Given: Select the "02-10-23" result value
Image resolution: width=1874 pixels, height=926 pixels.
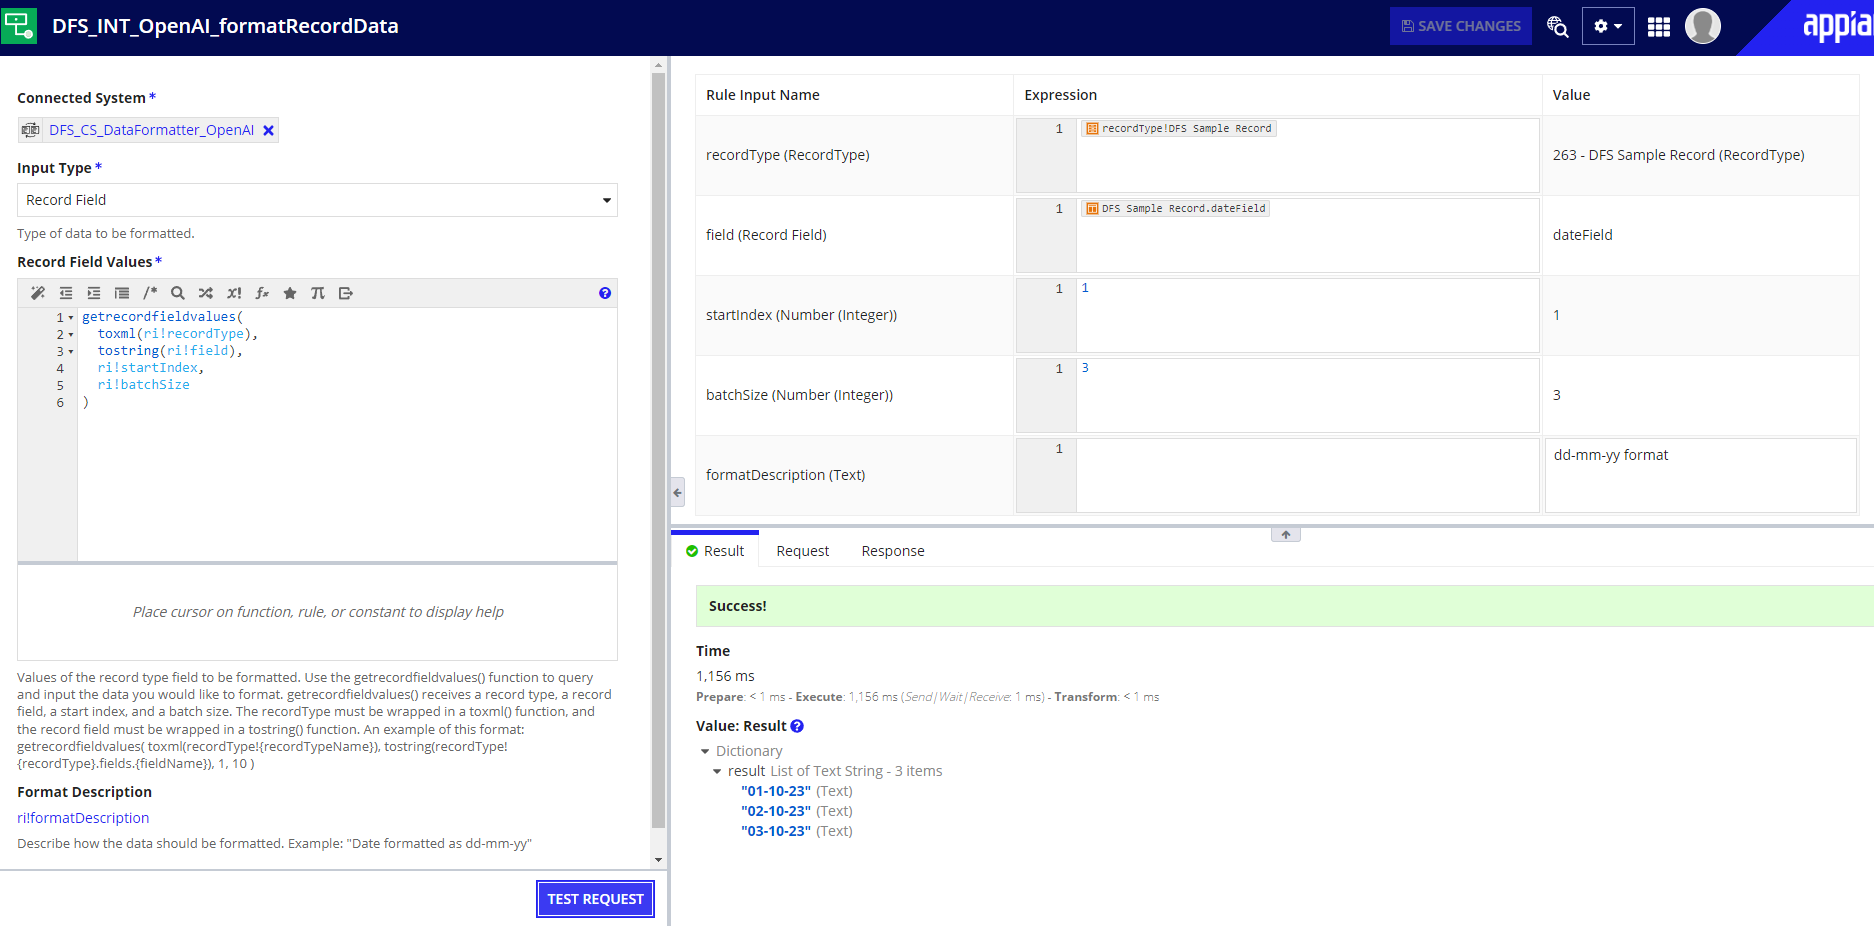Looking at the screenshot, I should [x=776, y=811].
